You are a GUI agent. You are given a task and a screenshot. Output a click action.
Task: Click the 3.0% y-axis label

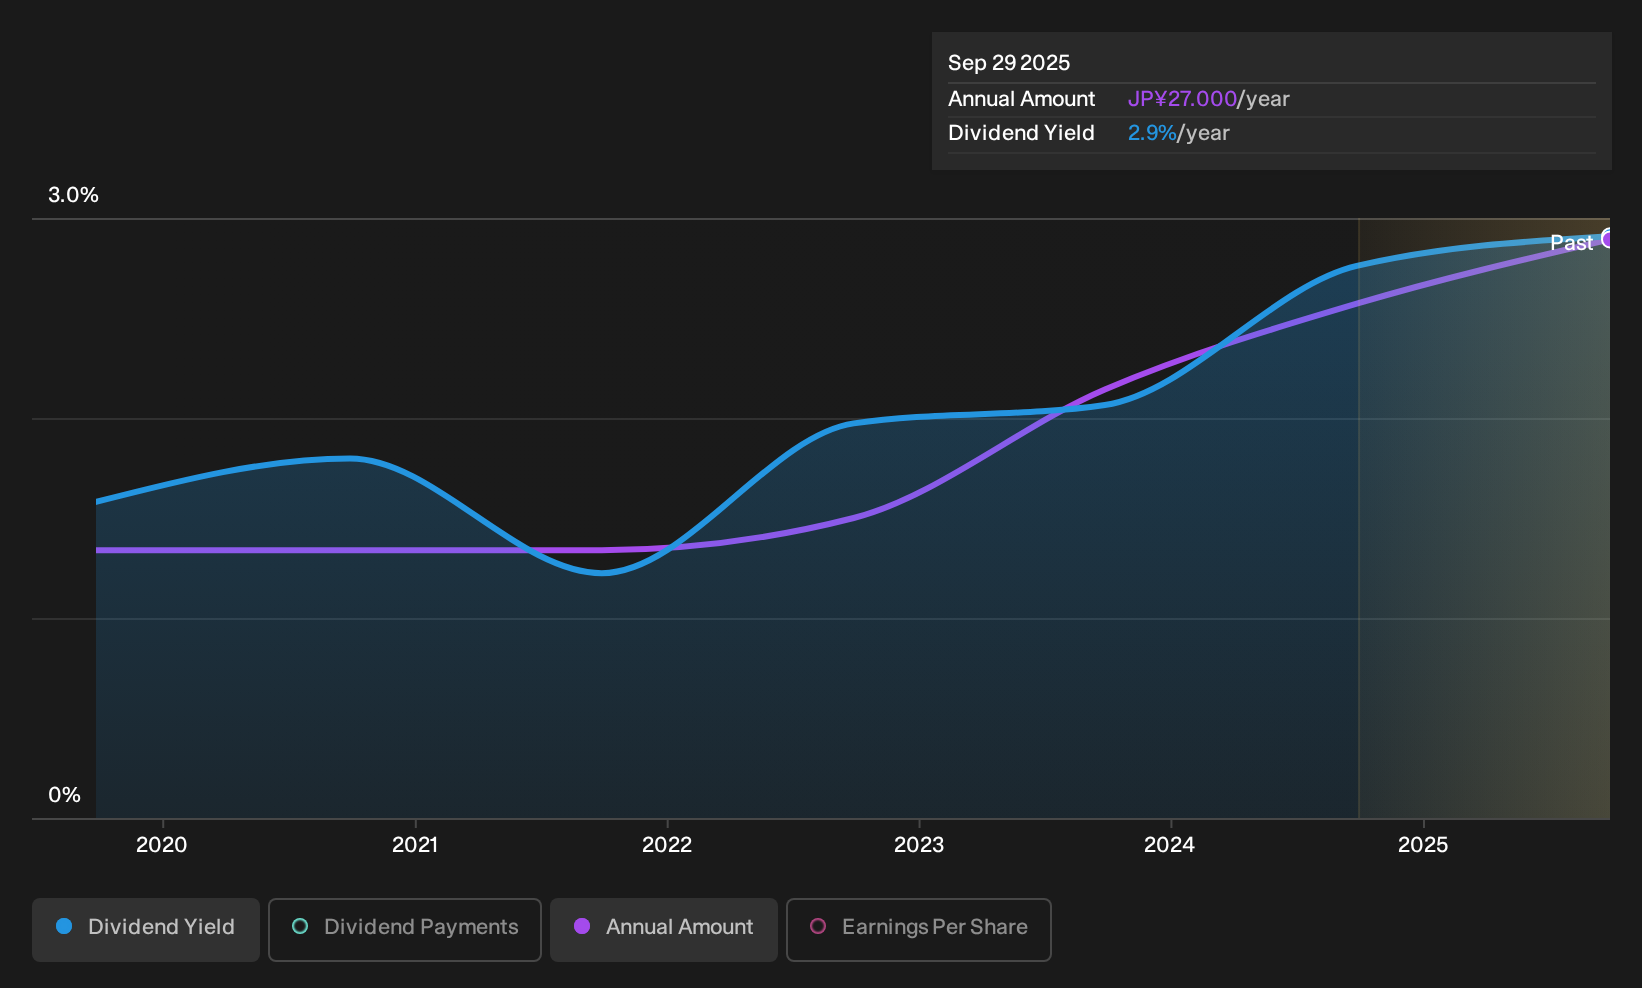pyautogui.click(x=73, y=195)
